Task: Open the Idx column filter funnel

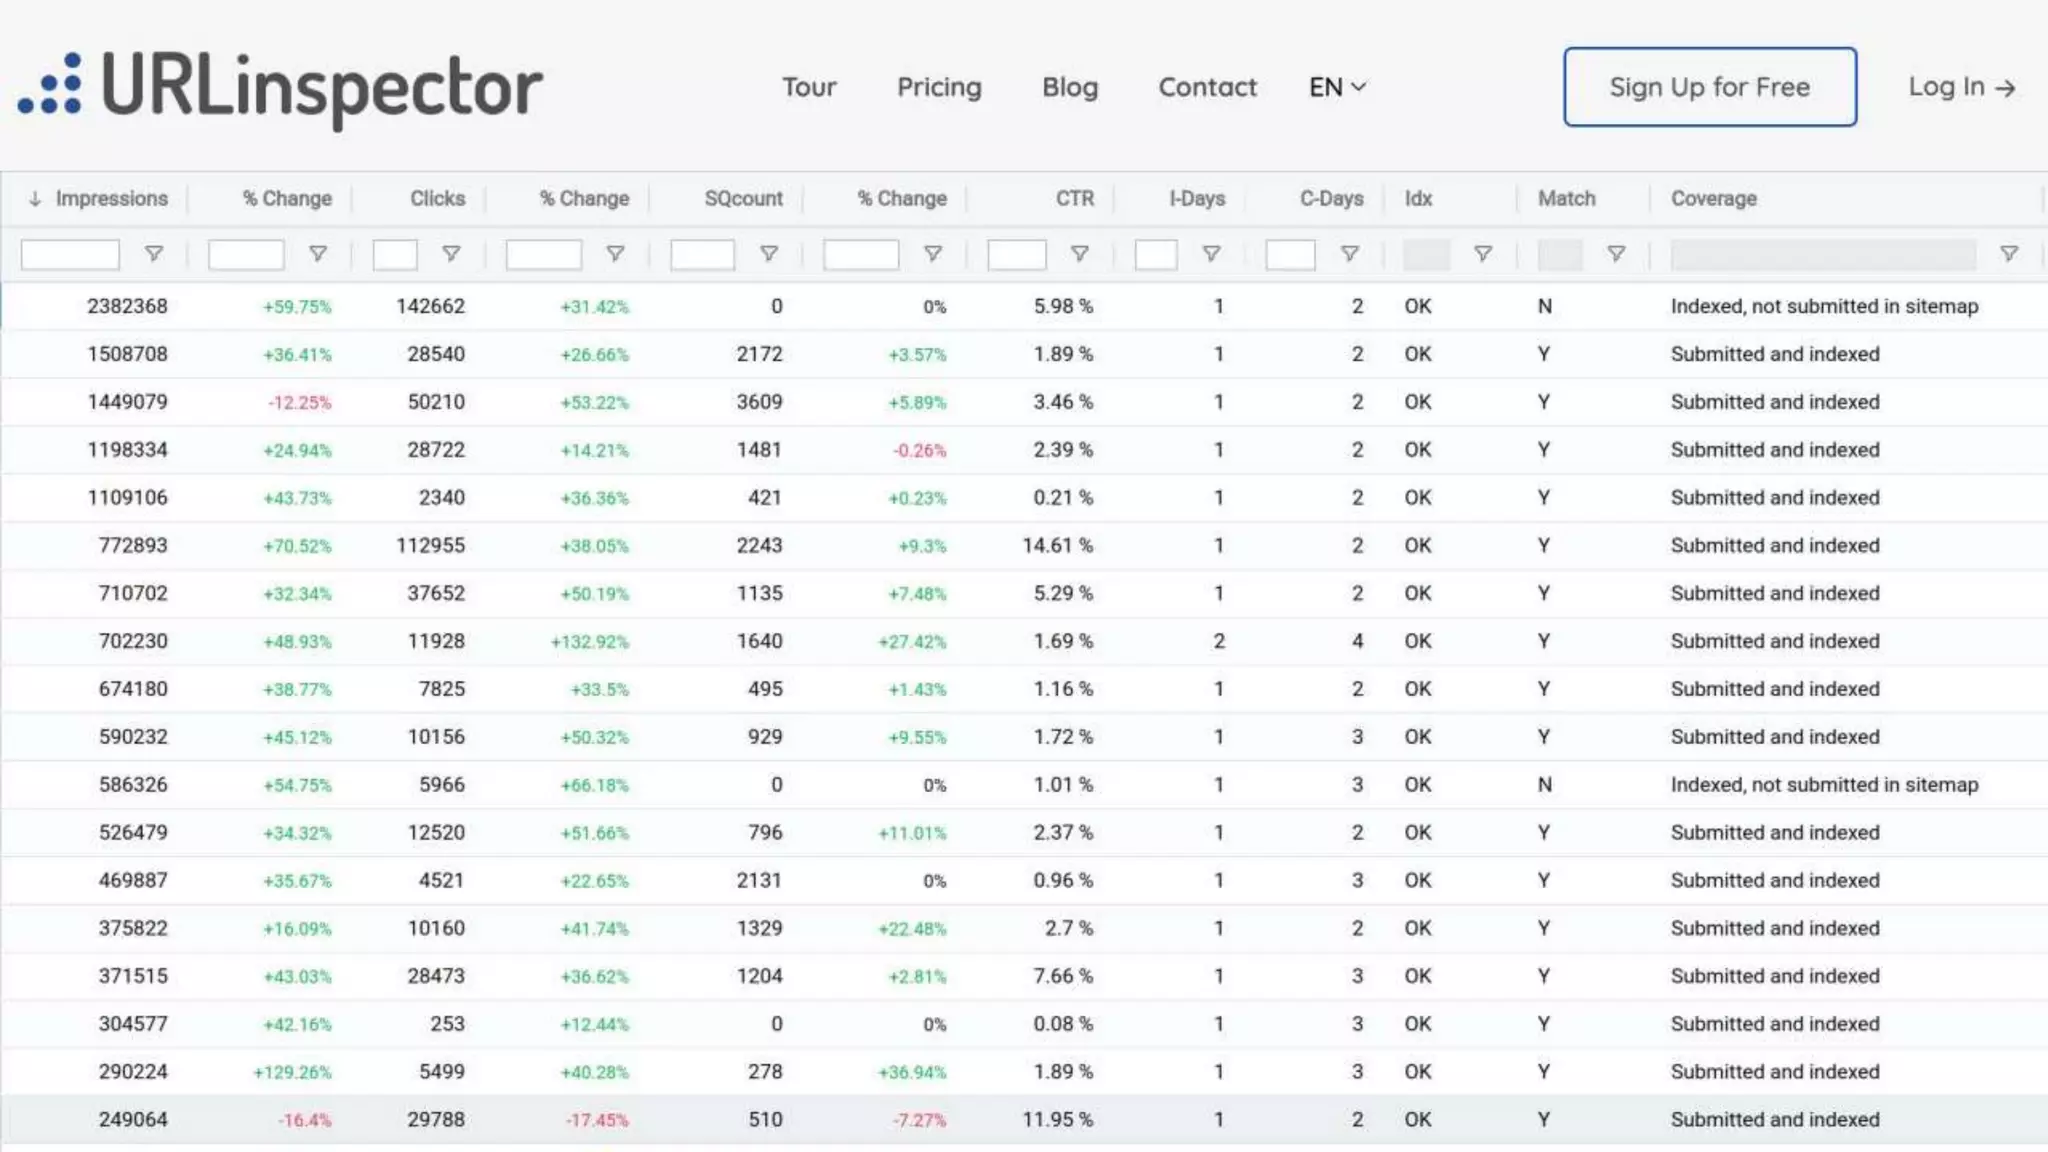Action: (1483, 254)
